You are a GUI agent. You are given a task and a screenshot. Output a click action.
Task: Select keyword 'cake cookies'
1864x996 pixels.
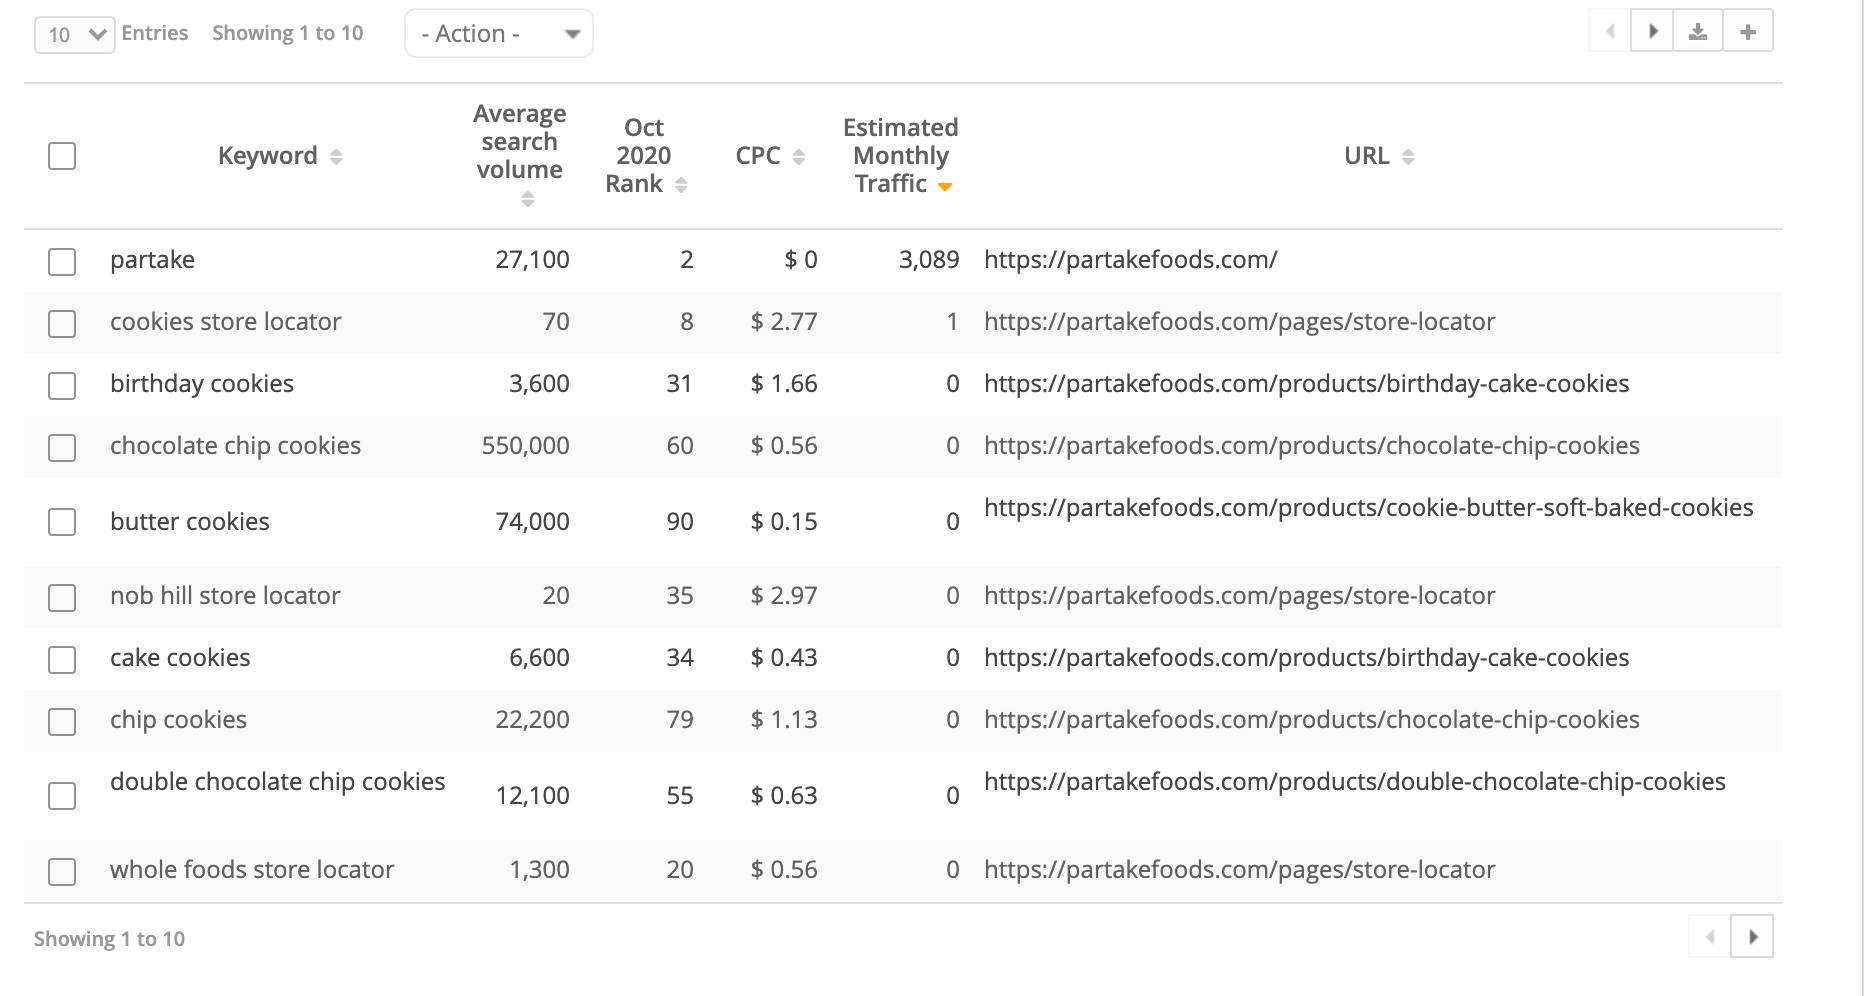click(x=180, y=658)
